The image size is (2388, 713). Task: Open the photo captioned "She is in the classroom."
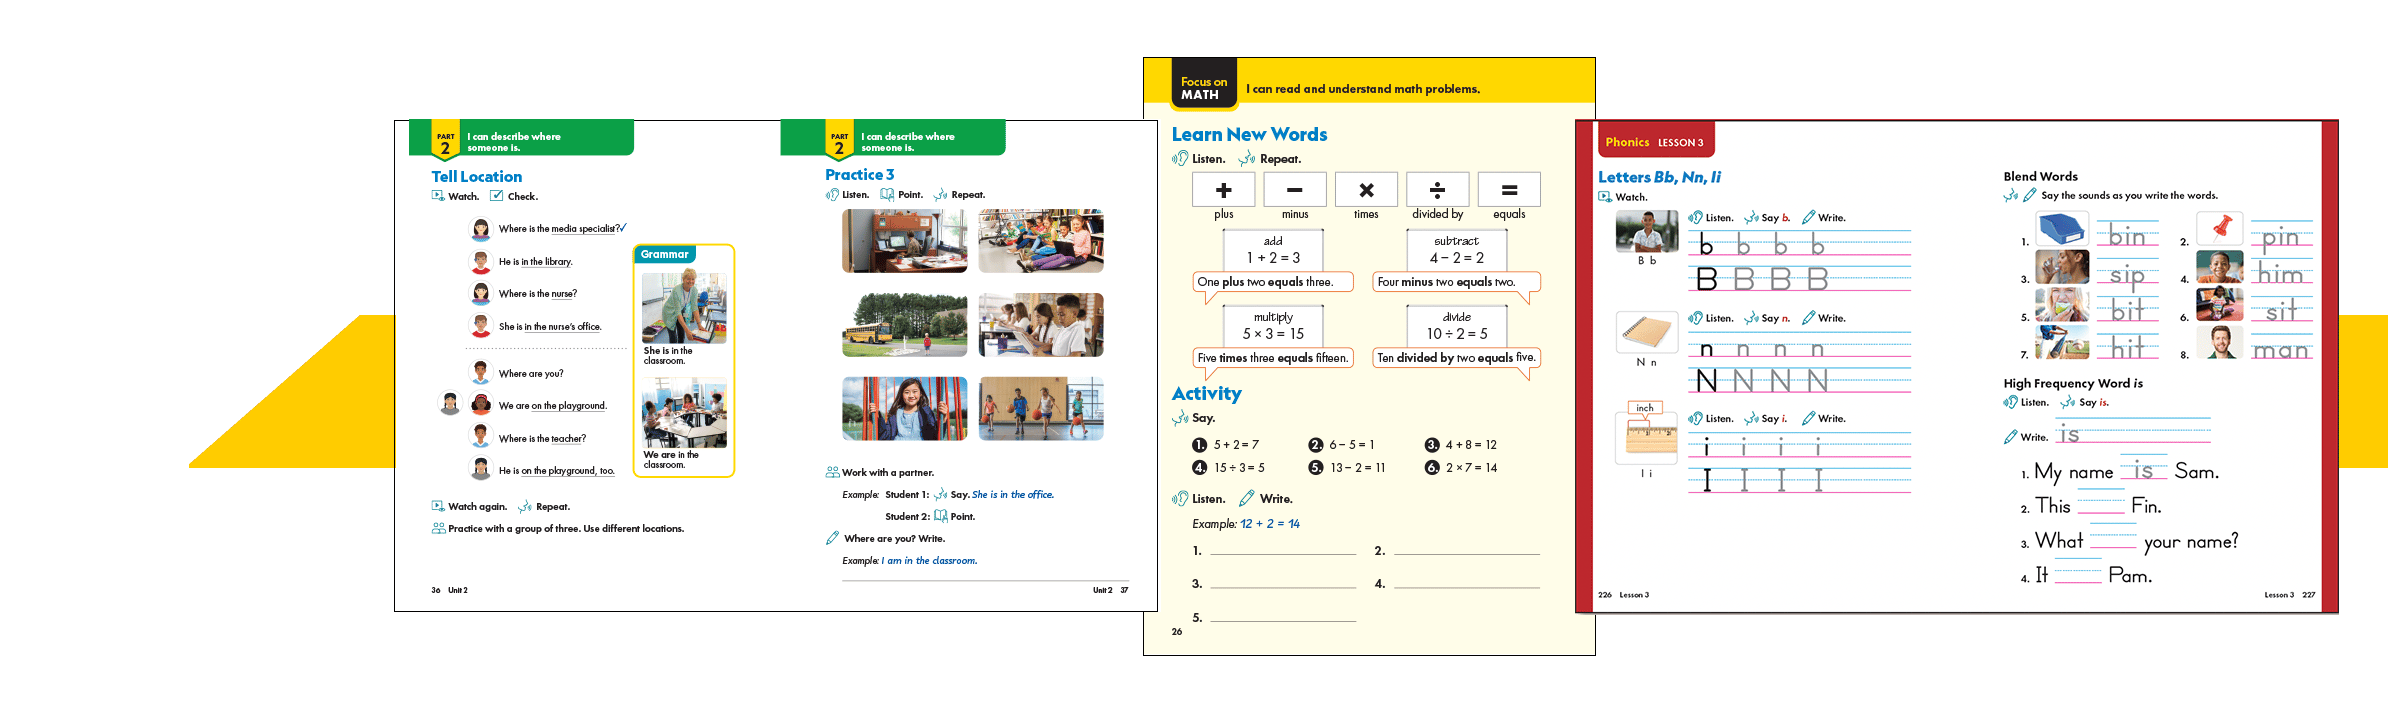coord(684,308)
